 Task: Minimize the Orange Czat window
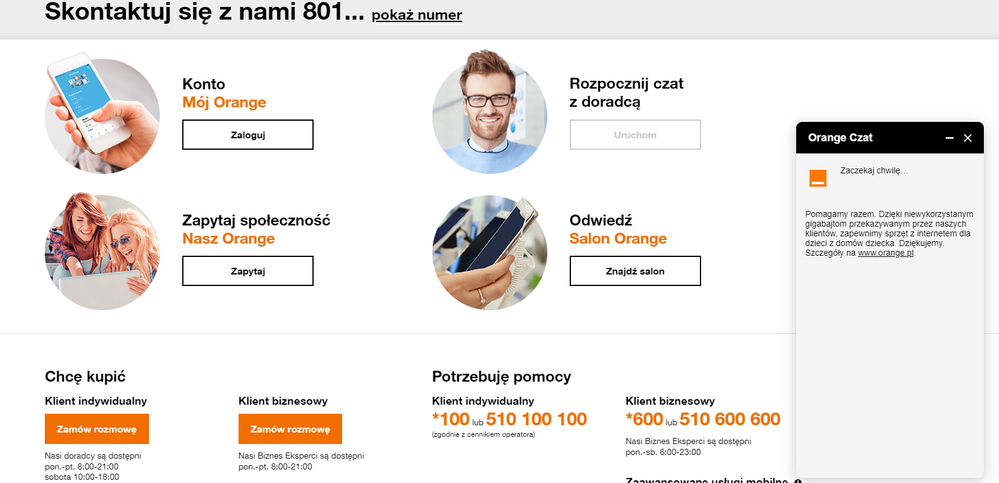tap(949, 138)
